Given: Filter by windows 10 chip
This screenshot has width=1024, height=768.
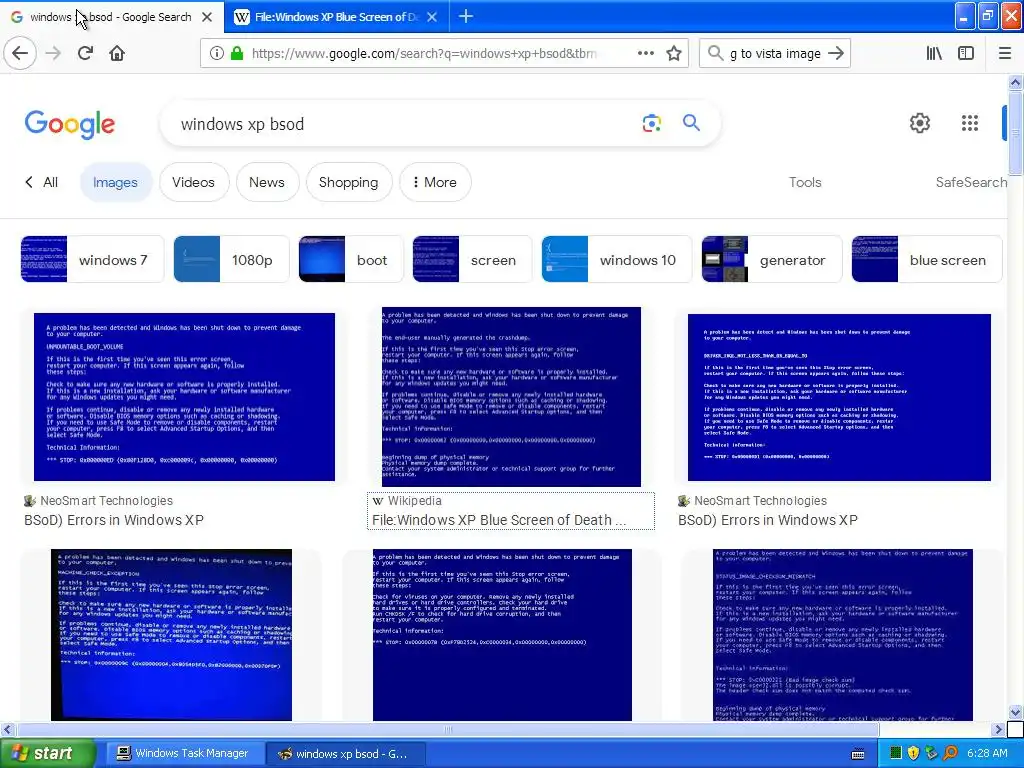Looking at the screenshot, I should tap(616, 259).
